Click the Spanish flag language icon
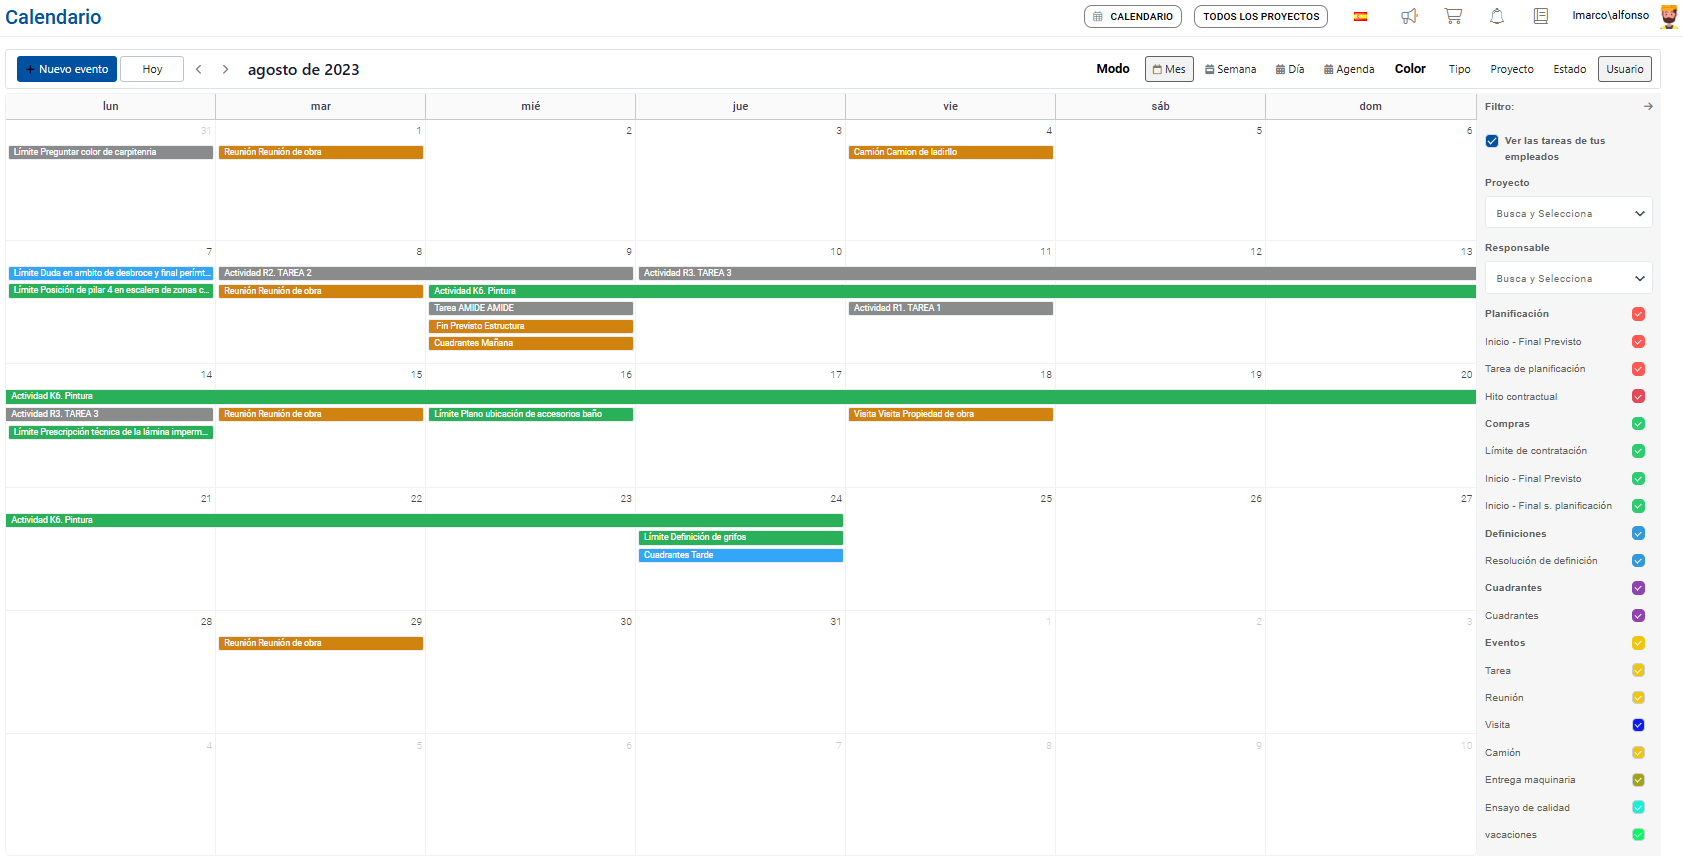Viewport: 1683px width, 860px height. tap(1360, 16)
